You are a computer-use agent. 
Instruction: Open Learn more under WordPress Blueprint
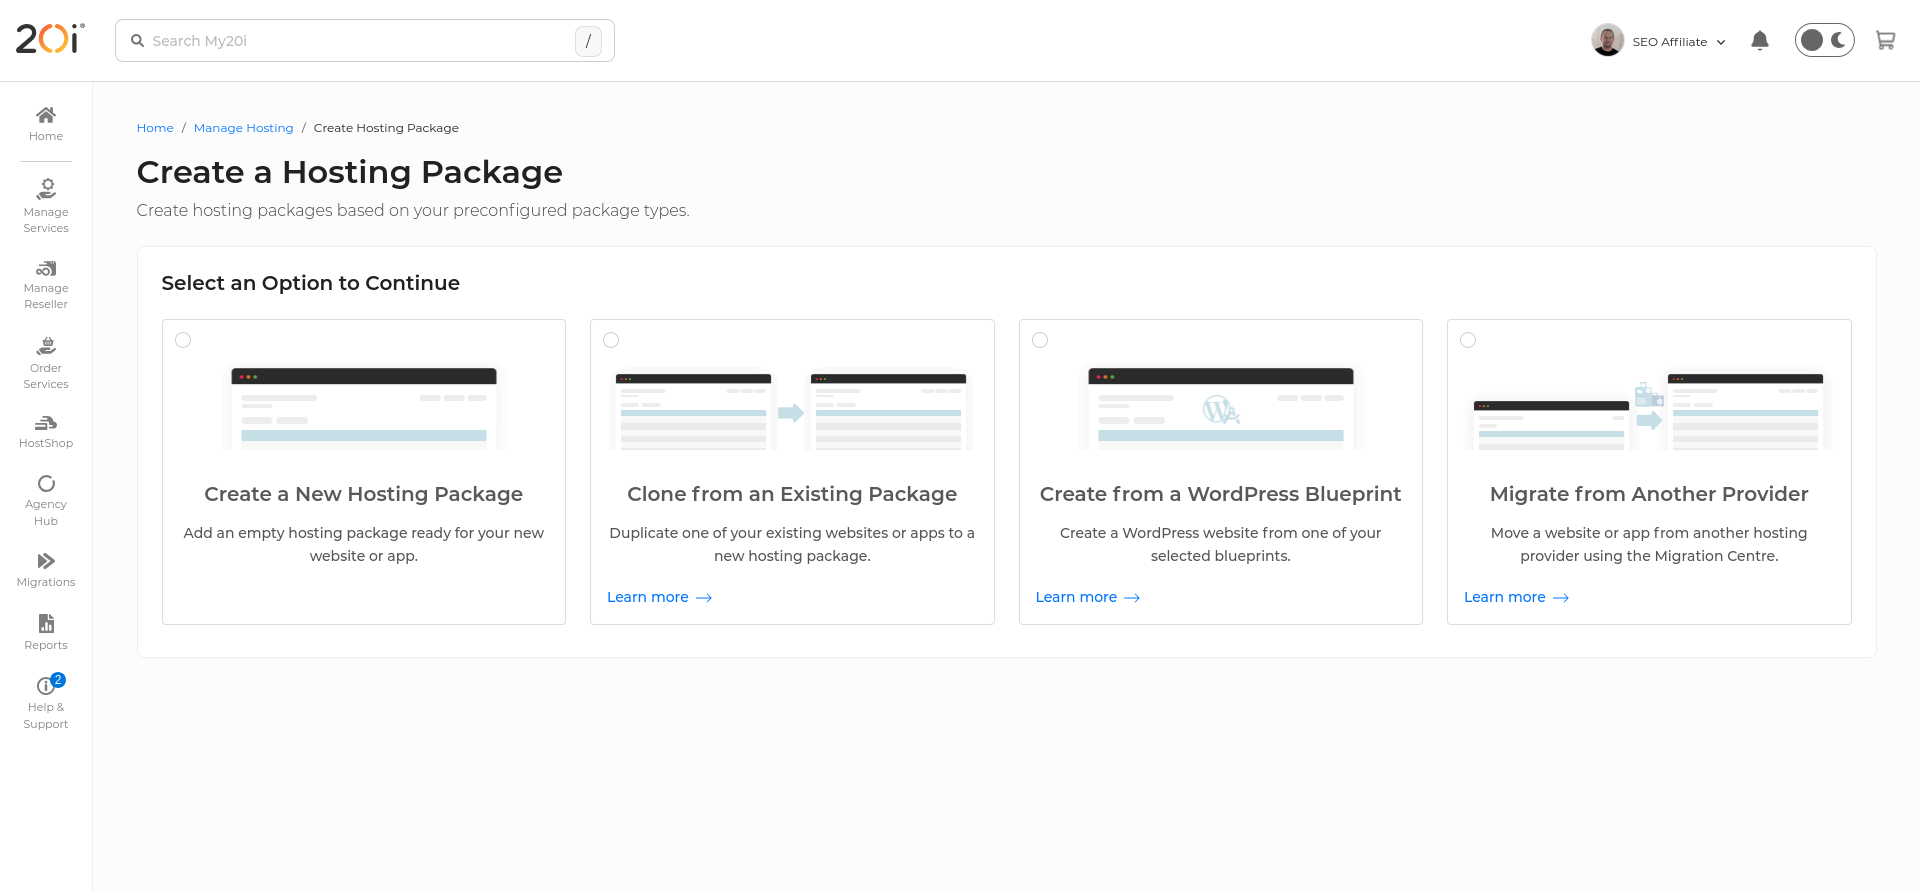1088,597
